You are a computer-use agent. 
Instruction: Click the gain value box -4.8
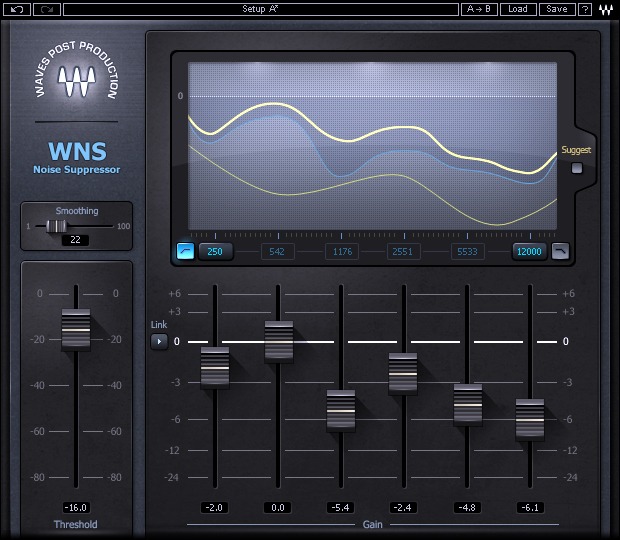(x=467, y=508)
